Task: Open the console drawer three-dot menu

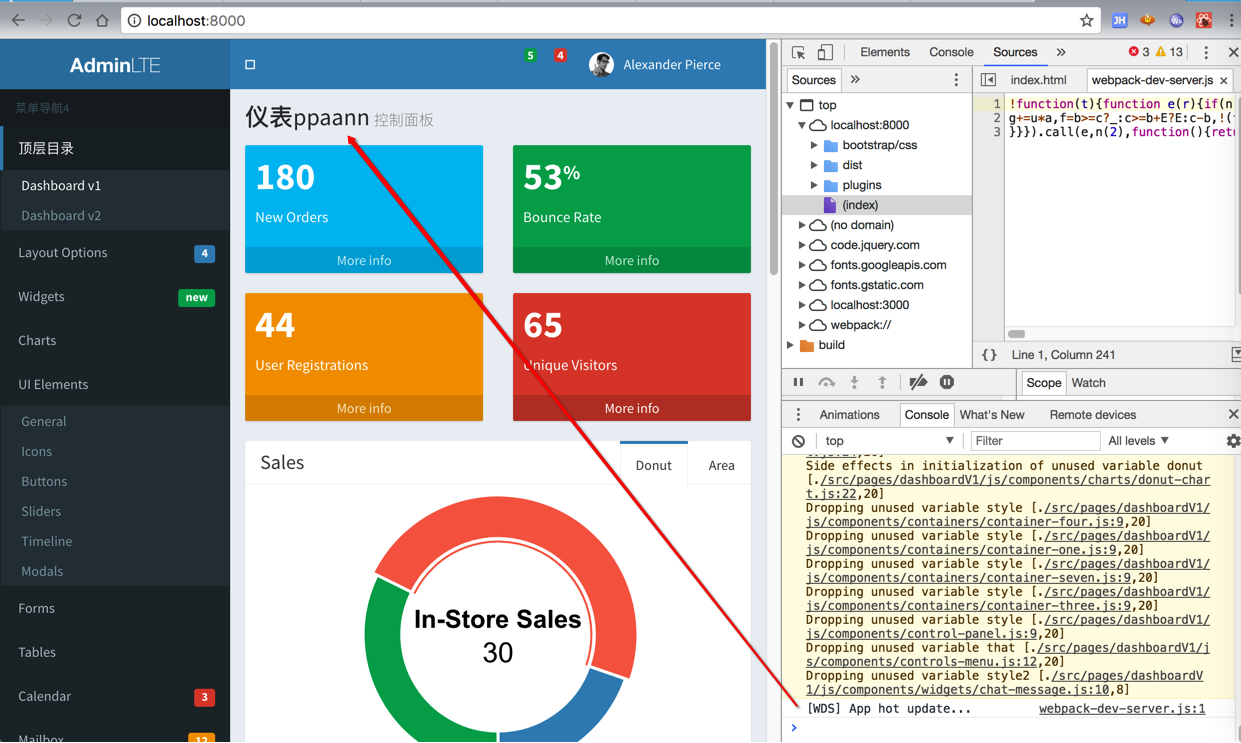Action: click(x=798, y=415)
